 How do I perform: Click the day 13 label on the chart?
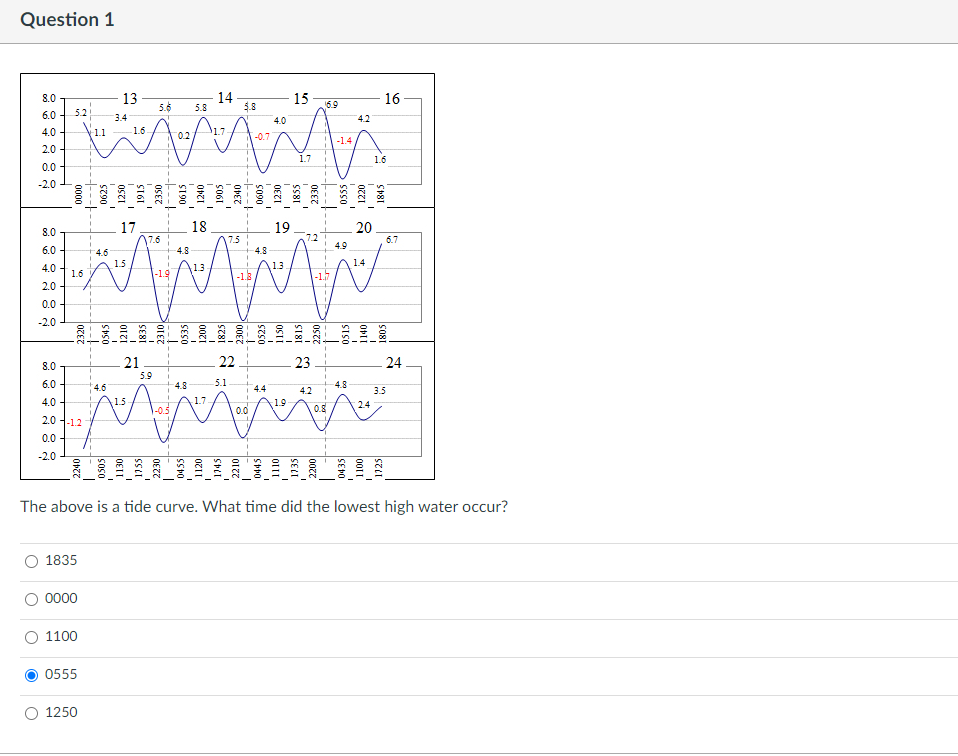131,98
